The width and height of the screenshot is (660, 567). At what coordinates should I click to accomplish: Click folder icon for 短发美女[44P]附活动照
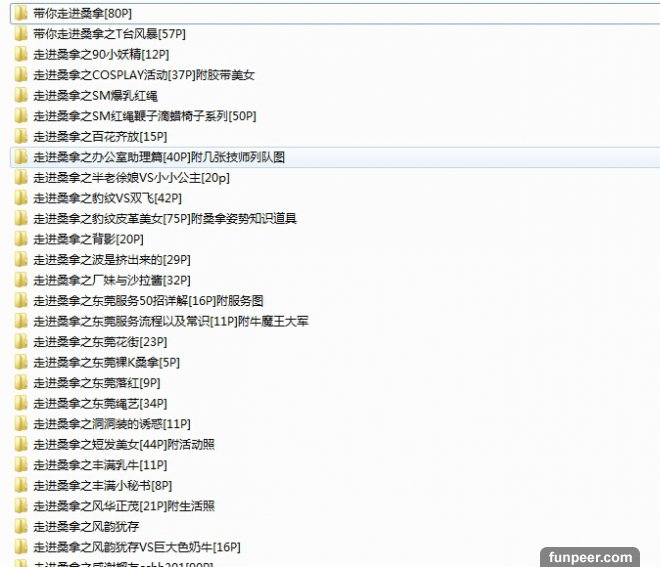pyautogui.click(x=21, y=444)
